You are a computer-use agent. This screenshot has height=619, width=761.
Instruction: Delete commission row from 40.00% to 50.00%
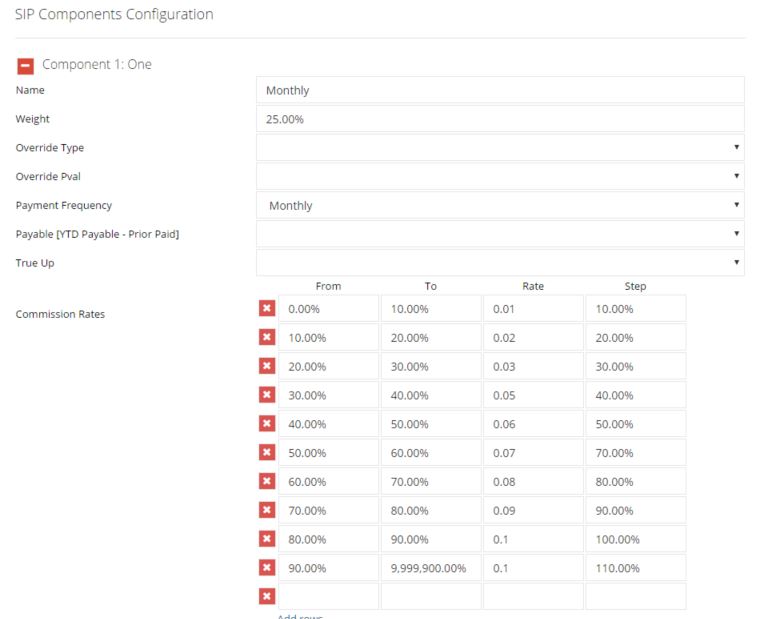[267, 423]
